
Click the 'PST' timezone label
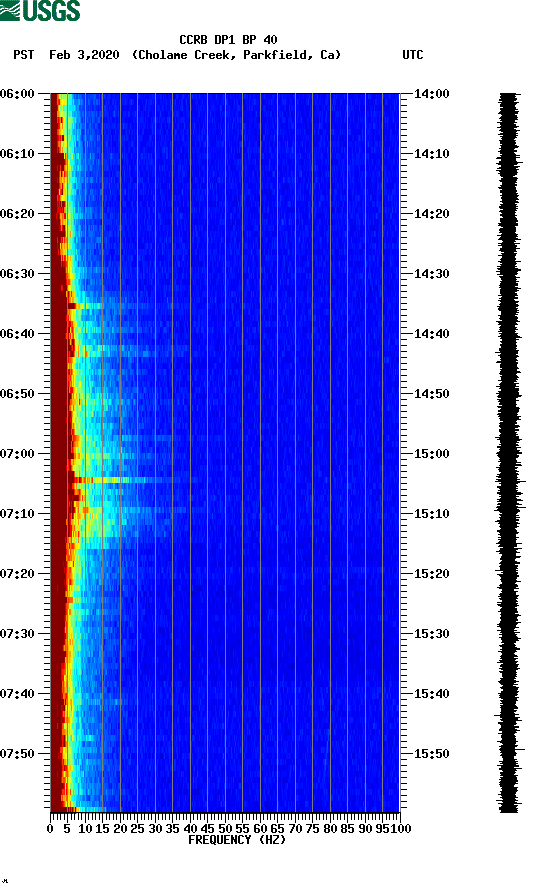(x=24, y=55)
